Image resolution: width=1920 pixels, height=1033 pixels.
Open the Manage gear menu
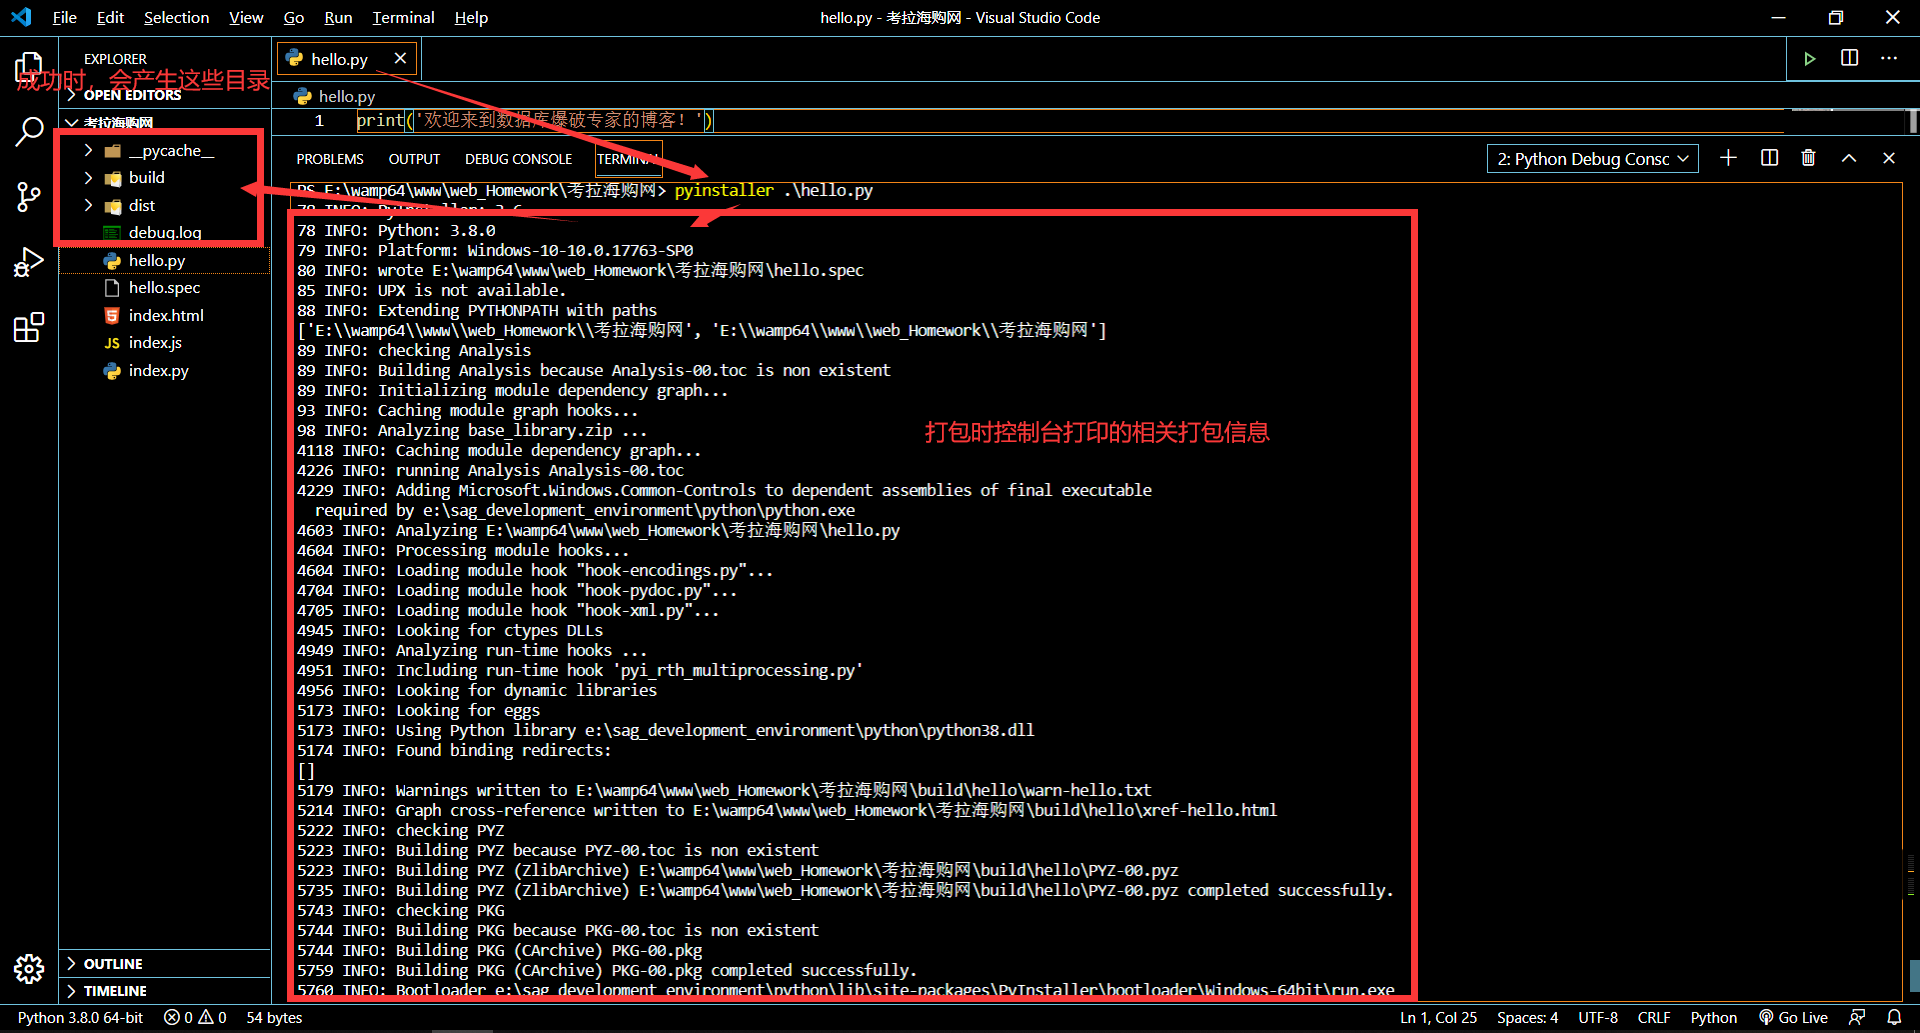pyautogui.click(x=29, y=968)
